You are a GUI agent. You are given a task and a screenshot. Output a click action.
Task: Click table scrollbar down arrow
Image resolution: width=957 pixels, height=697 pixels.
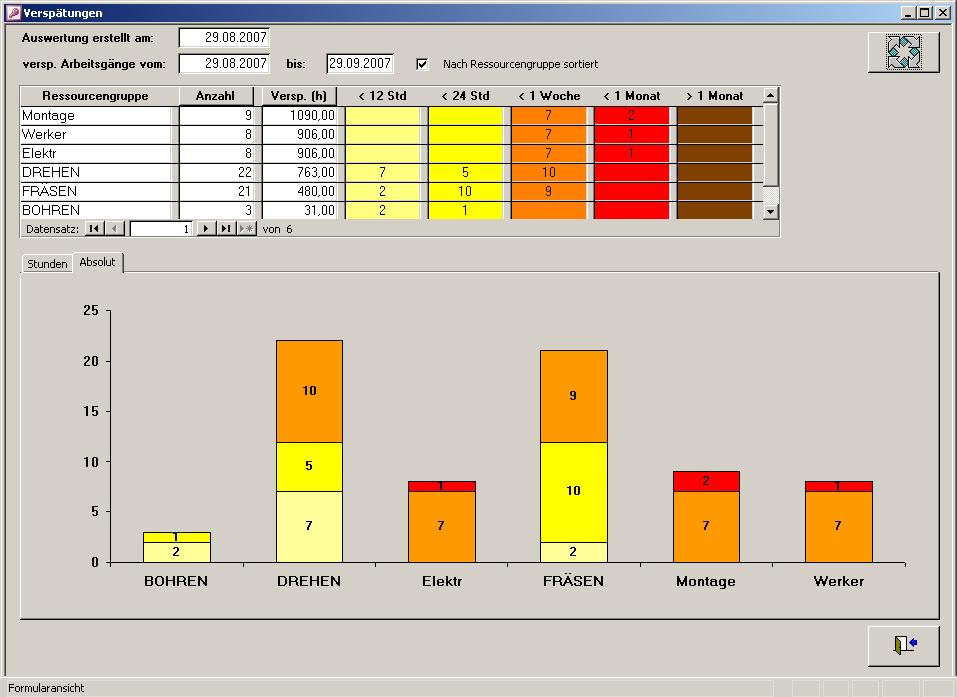770,212
